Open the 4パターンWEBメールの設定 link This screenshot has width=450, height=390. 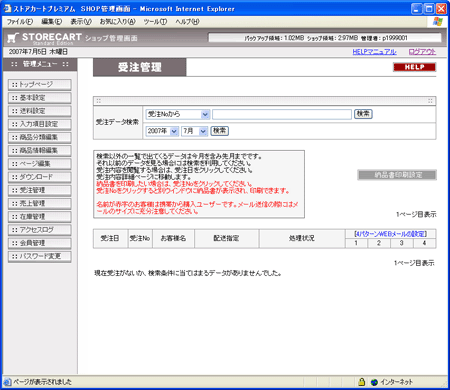click(x=390, y=234)
